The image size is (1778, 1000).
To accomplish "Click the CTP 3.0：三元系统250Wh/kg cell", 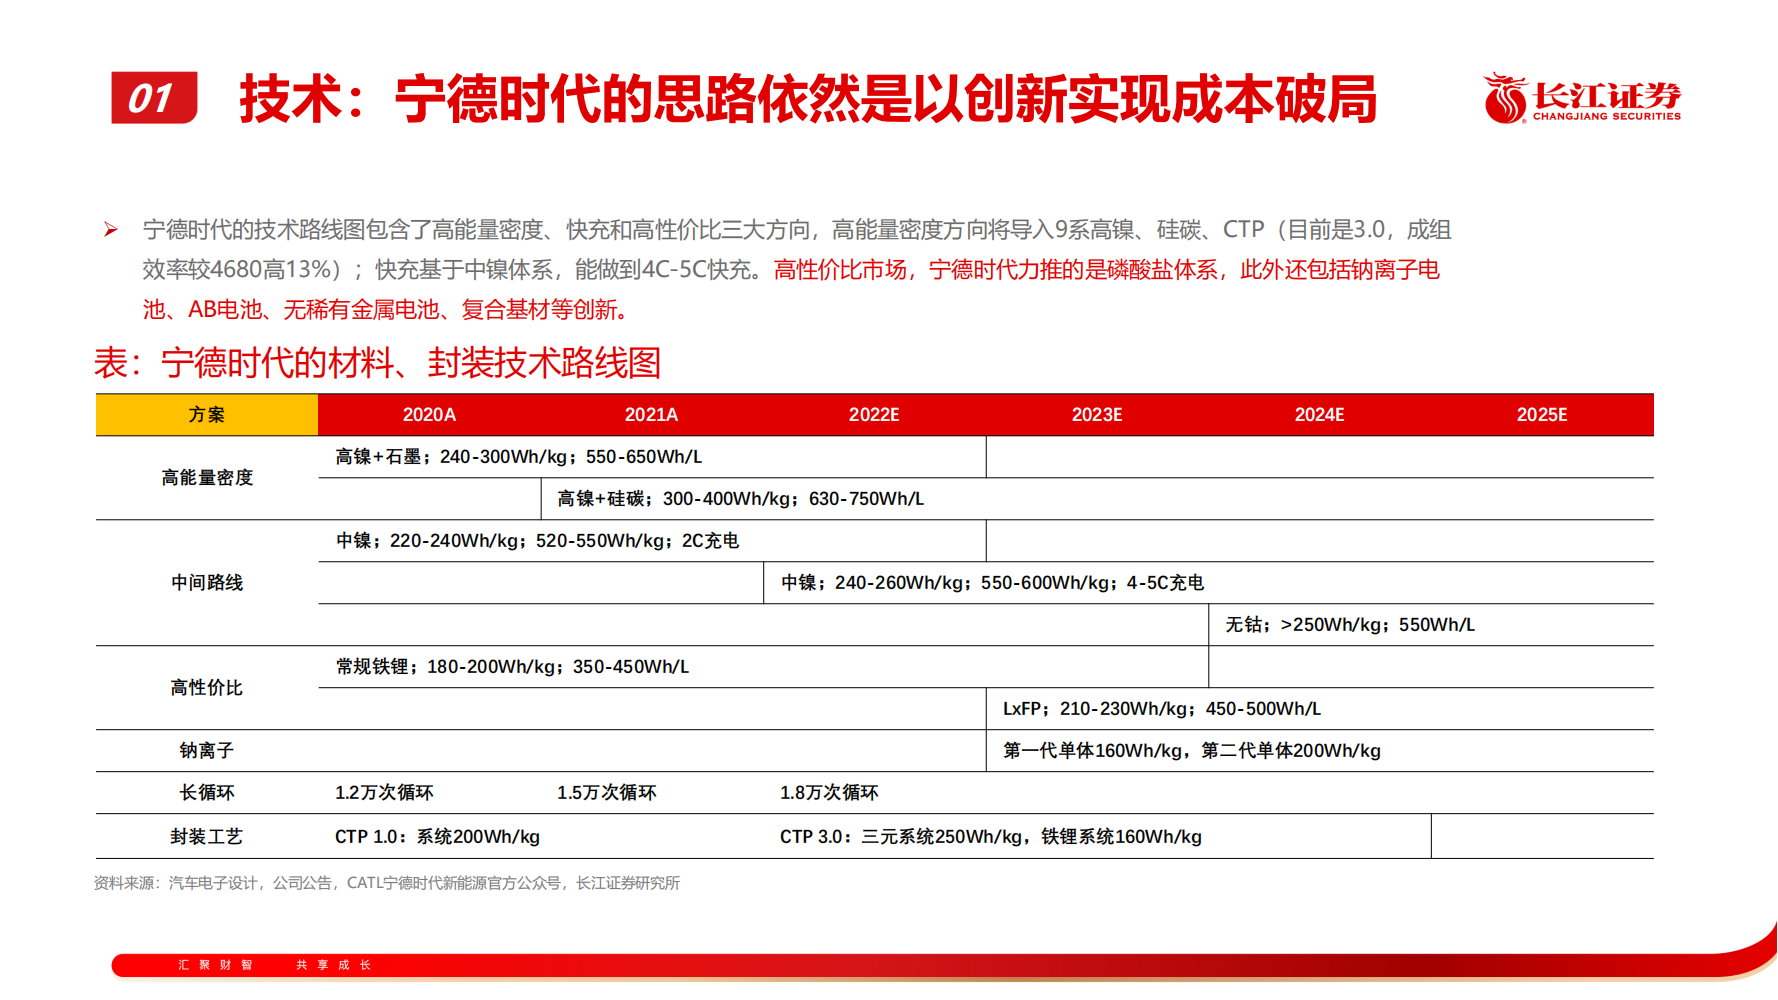I will pos(991,837).
